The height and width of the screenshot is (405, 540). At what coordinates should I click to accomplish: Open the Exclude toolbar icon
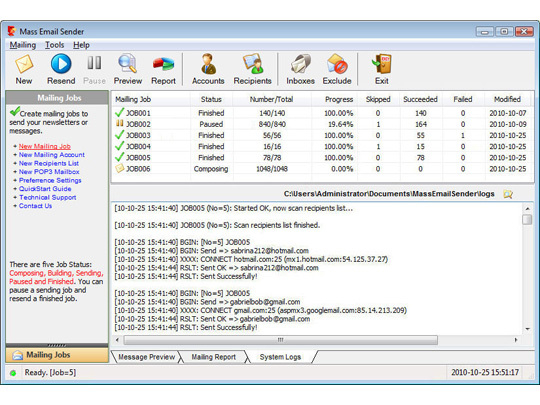[x=337, y=64]
